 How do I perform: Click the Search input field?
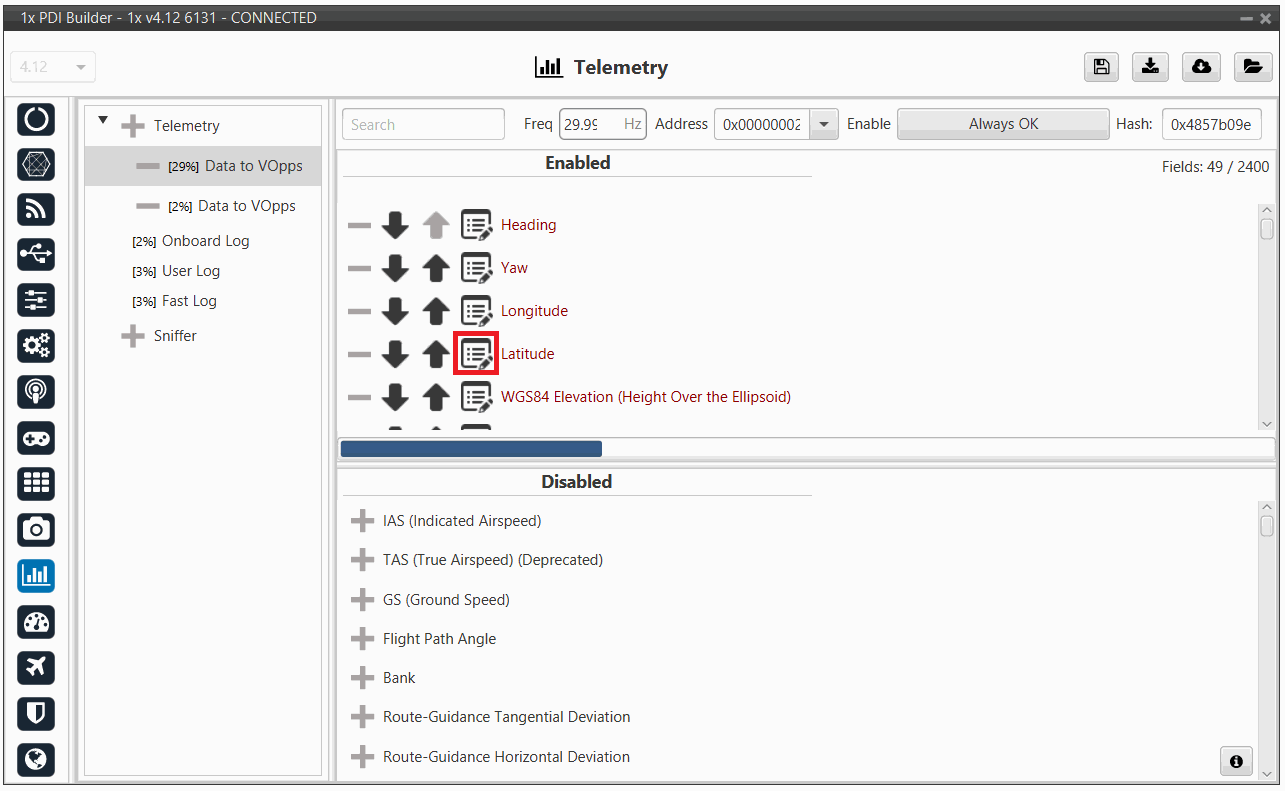423,125
